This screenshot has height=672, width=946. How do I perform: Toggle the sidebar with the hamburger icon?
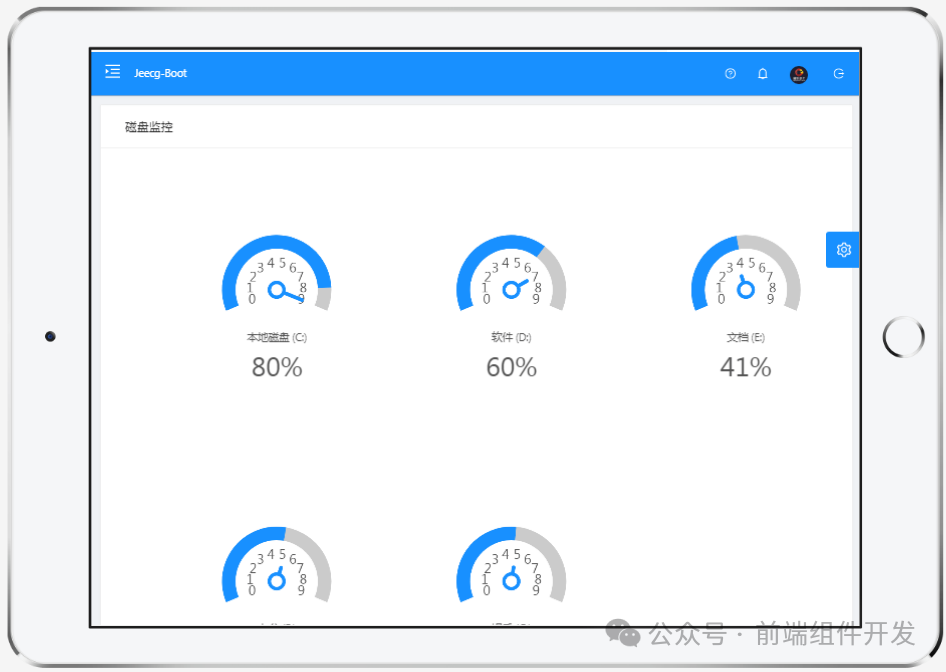pos(112,72)
